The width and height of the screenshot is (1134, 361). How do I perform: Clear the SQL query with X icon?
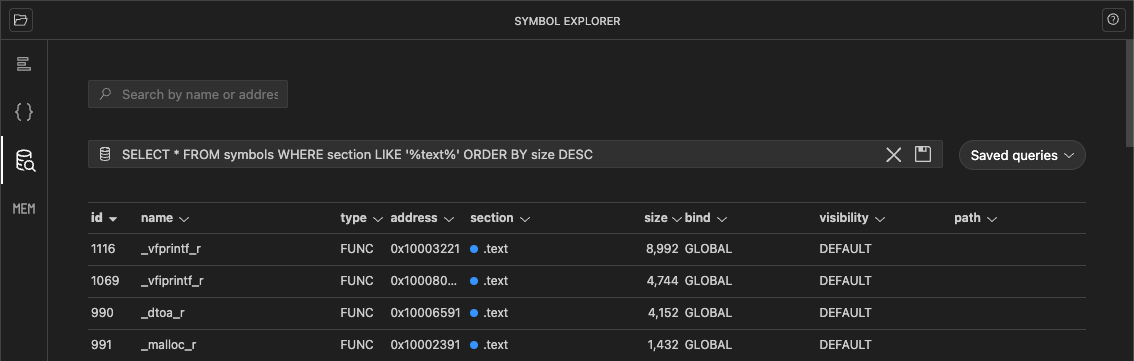[x=894, y=154]
